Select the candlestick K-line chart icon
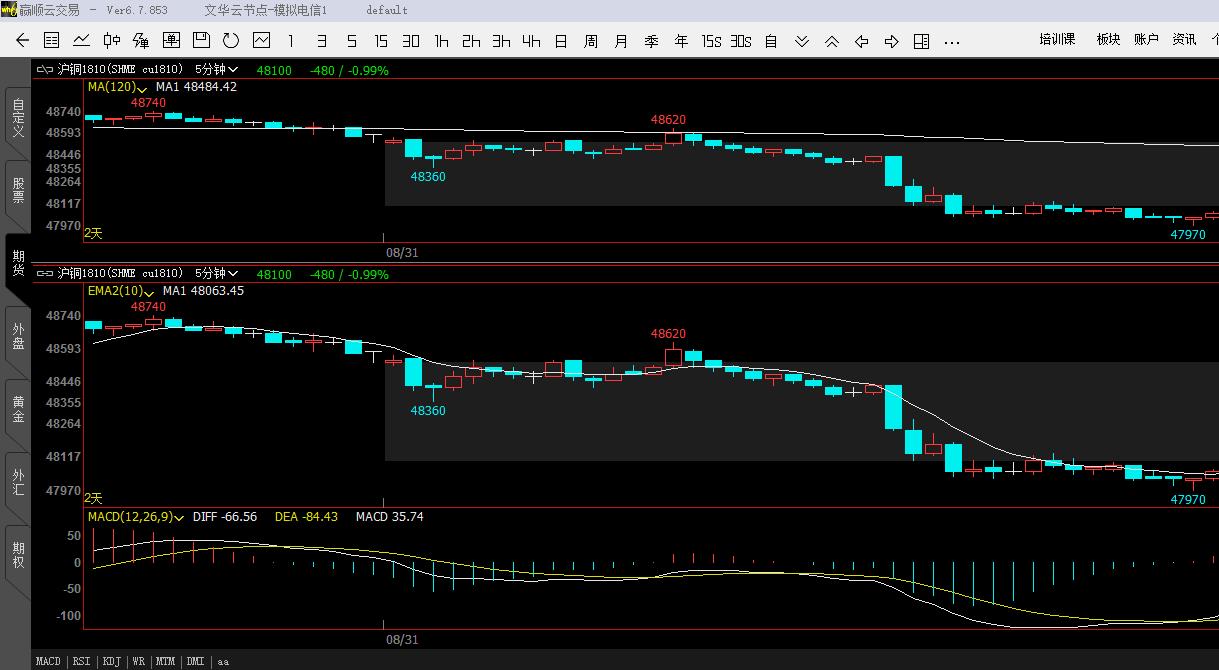The height and width of the screenshot is (670, 1219). coord(111,41)
